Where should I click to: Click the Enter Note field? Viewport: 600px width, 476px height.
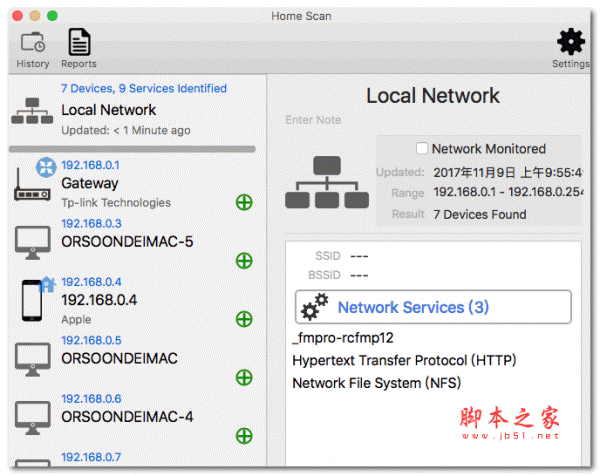point(313,120)
